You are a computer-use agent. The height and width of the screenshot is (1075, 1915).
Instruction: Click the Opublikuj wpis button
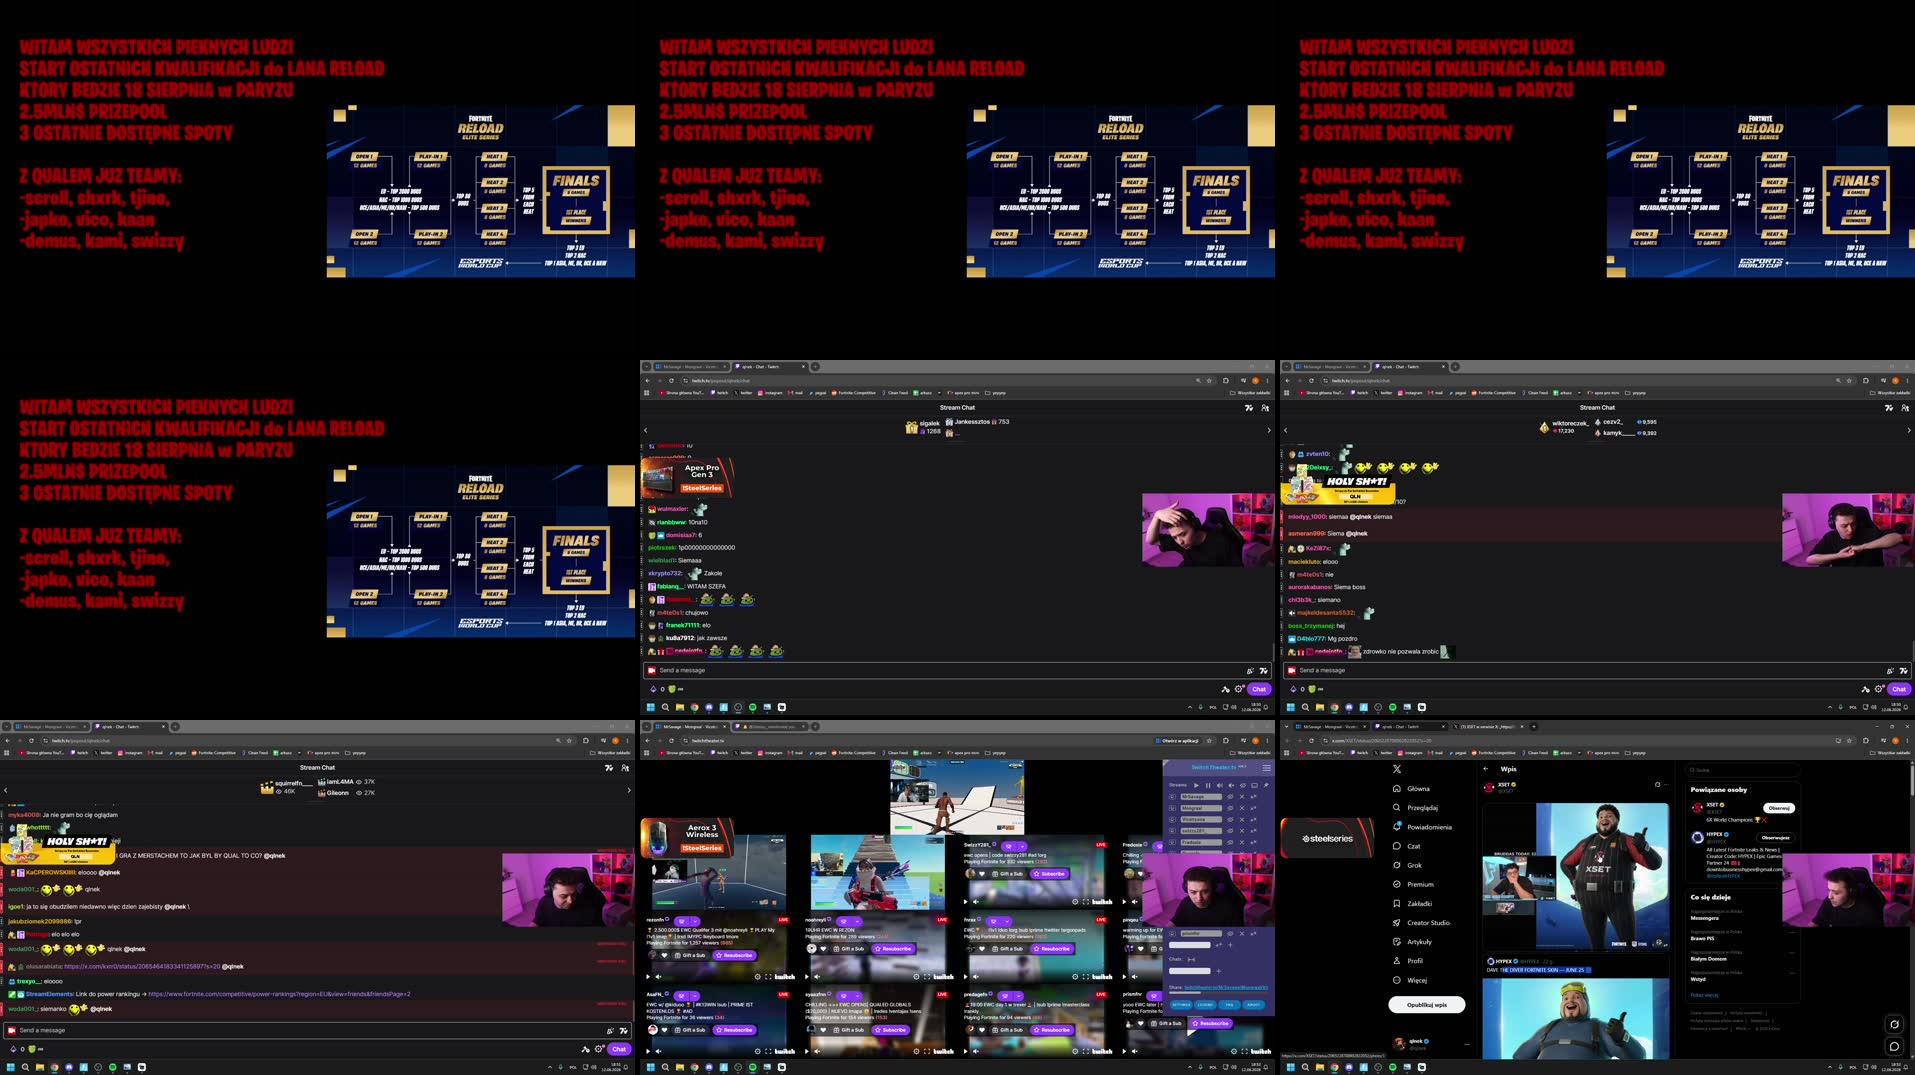[1427, 1005]
